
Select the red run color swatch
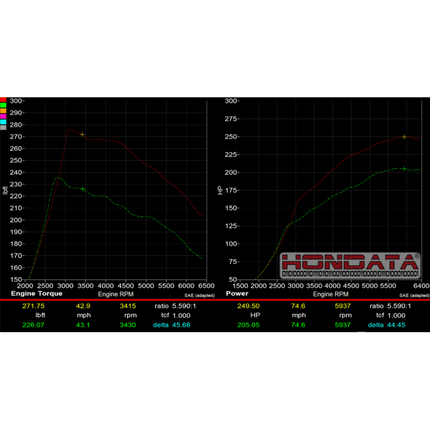point(3,100)
